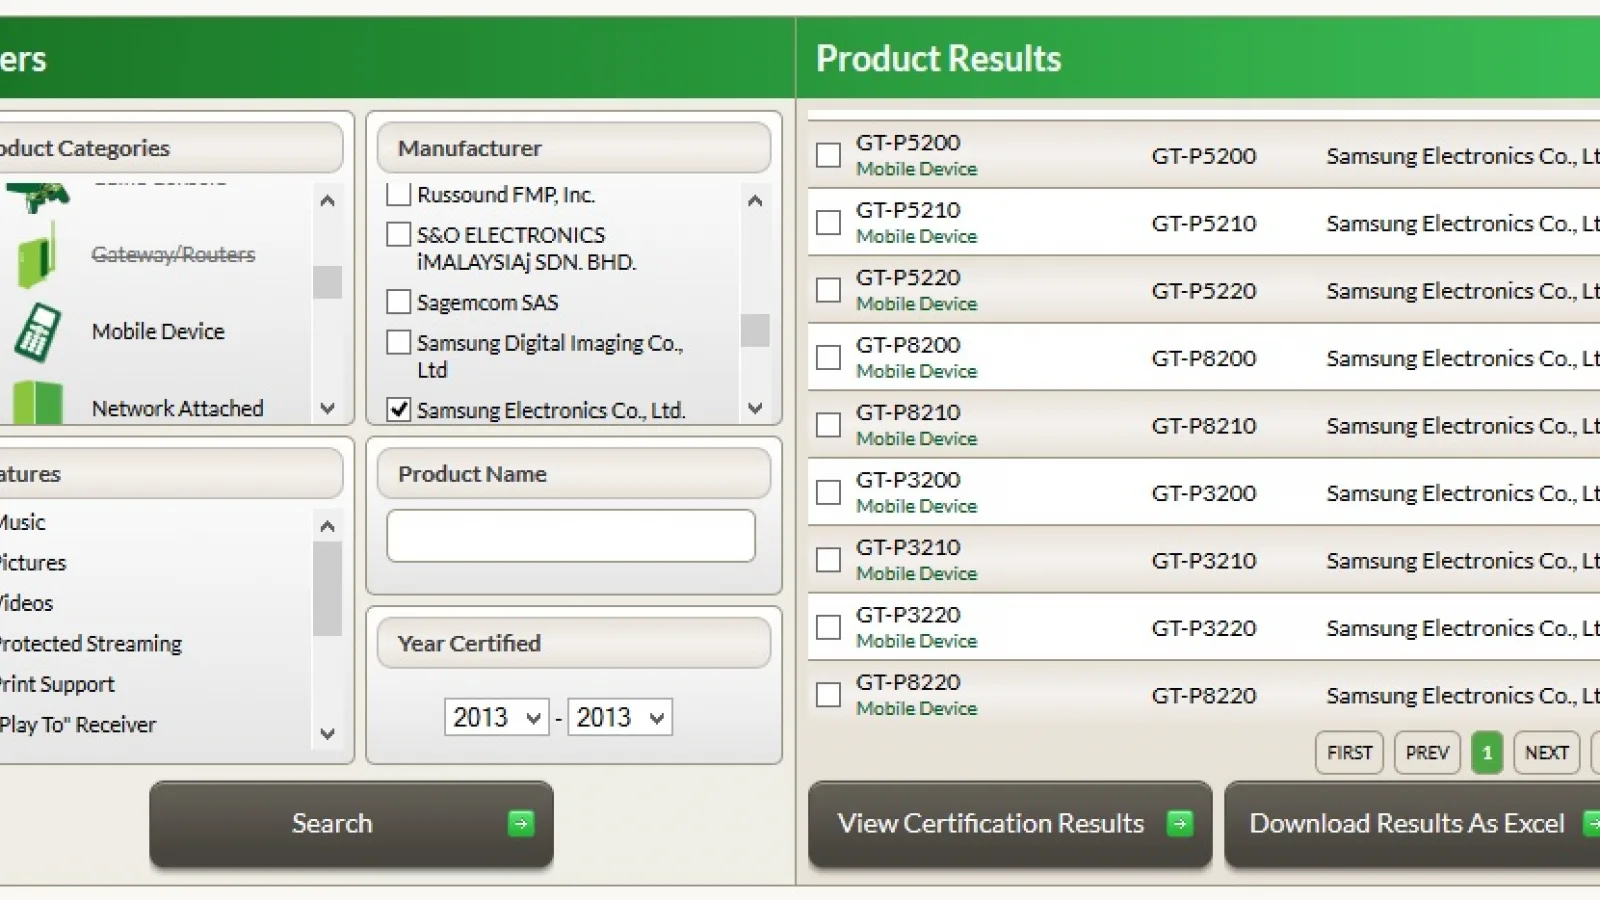Click View Certification Results button
Screen dimensions: 1600x900
click(x=1010, y=824)
